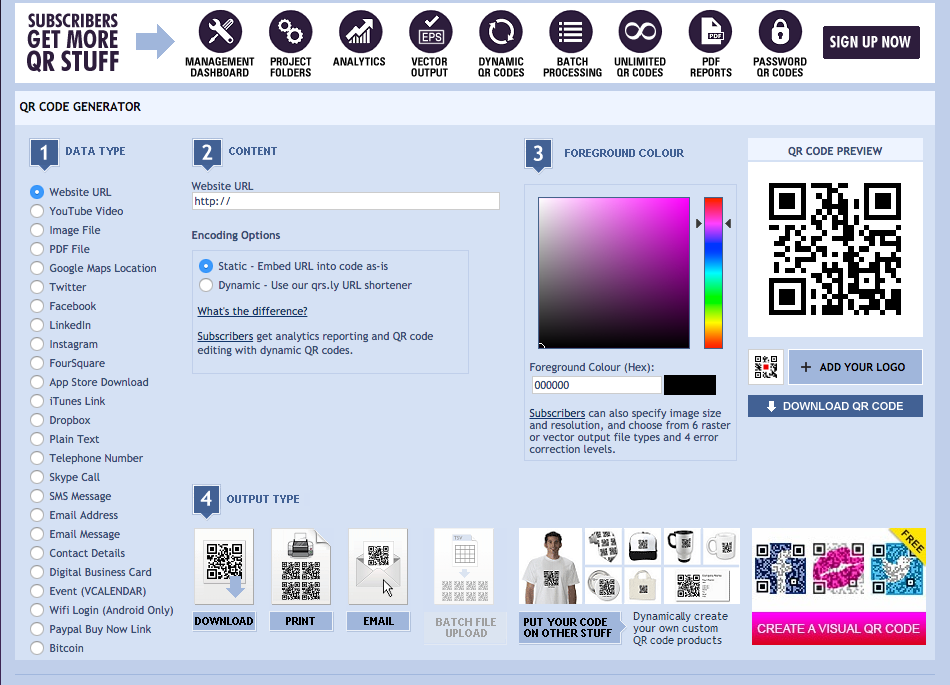Choose the PDF File radio option

coord(37,249)
